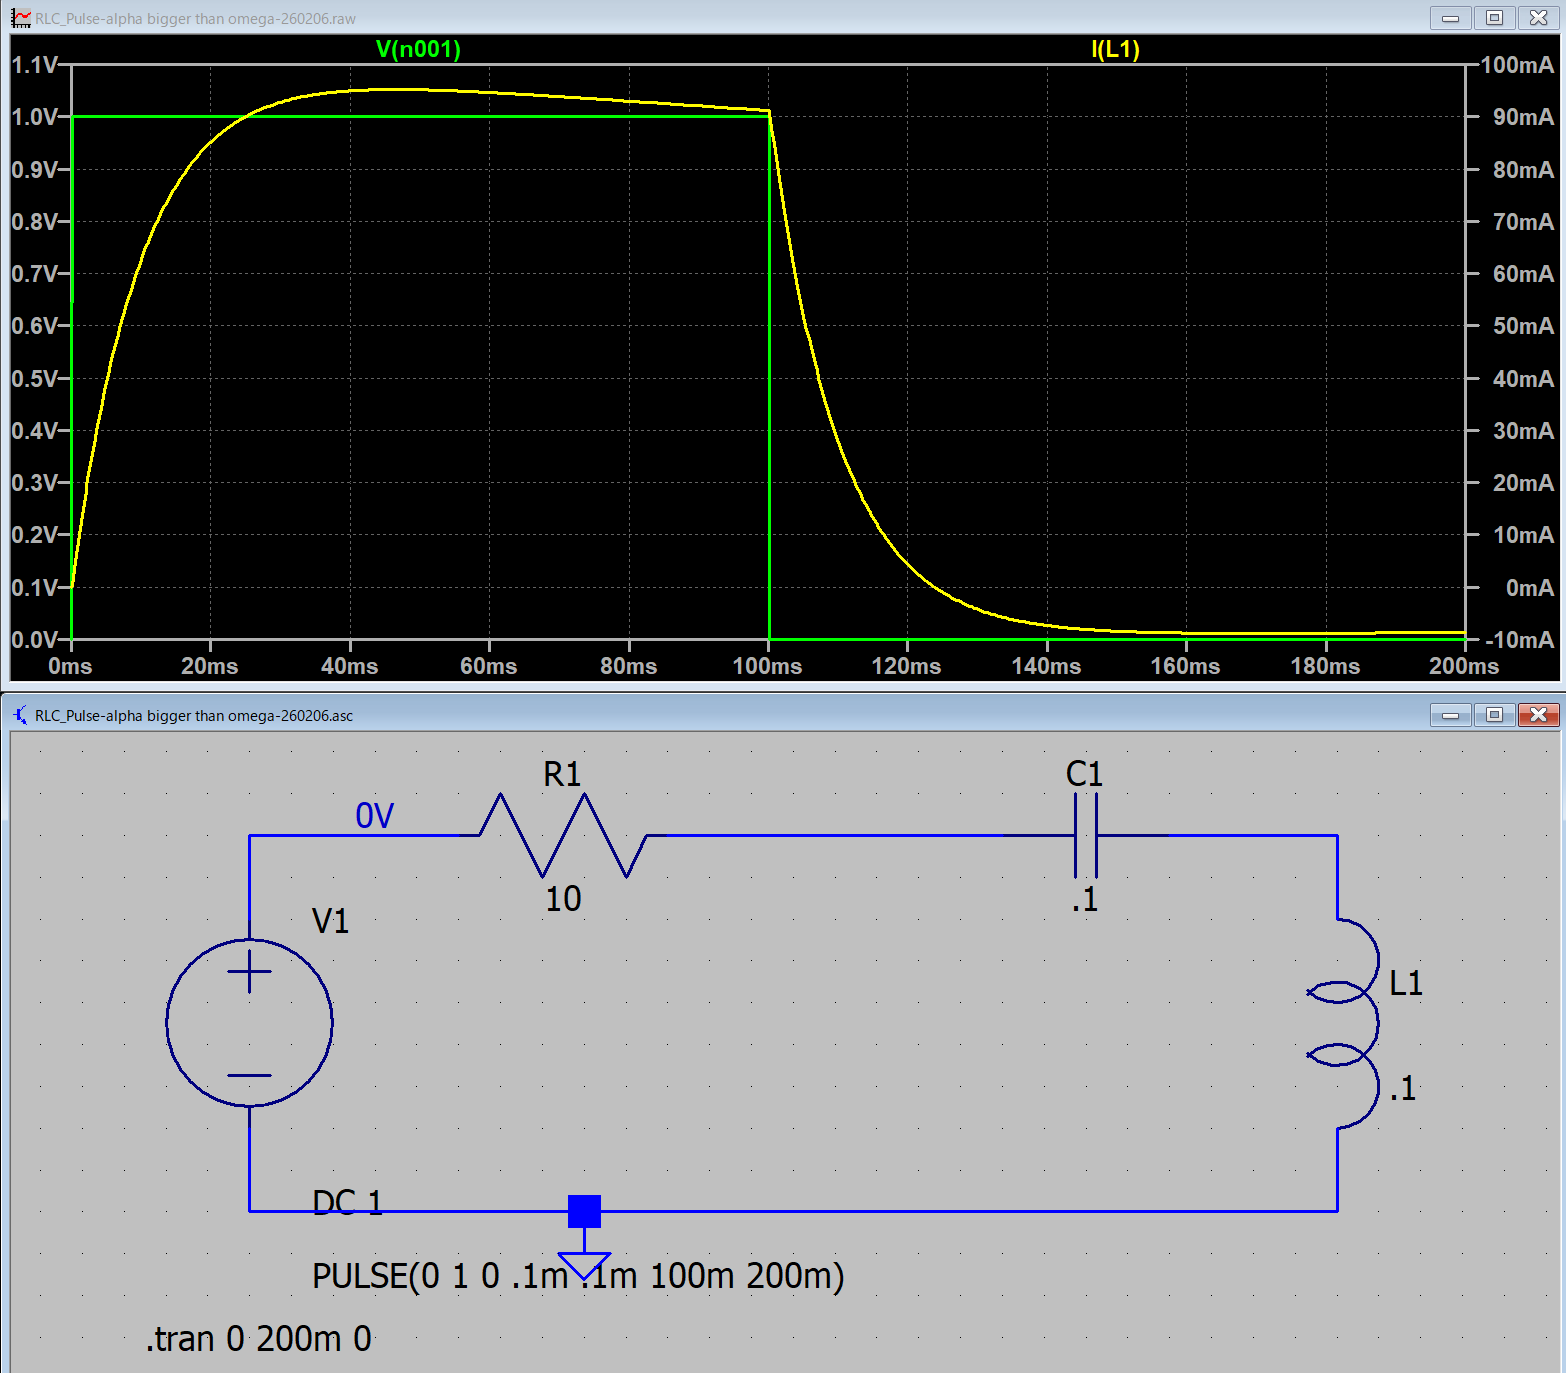Select the resistor R1 zigzag symbol
The height and width of the screenshot is (1373, 1566).
coord(563,835)
